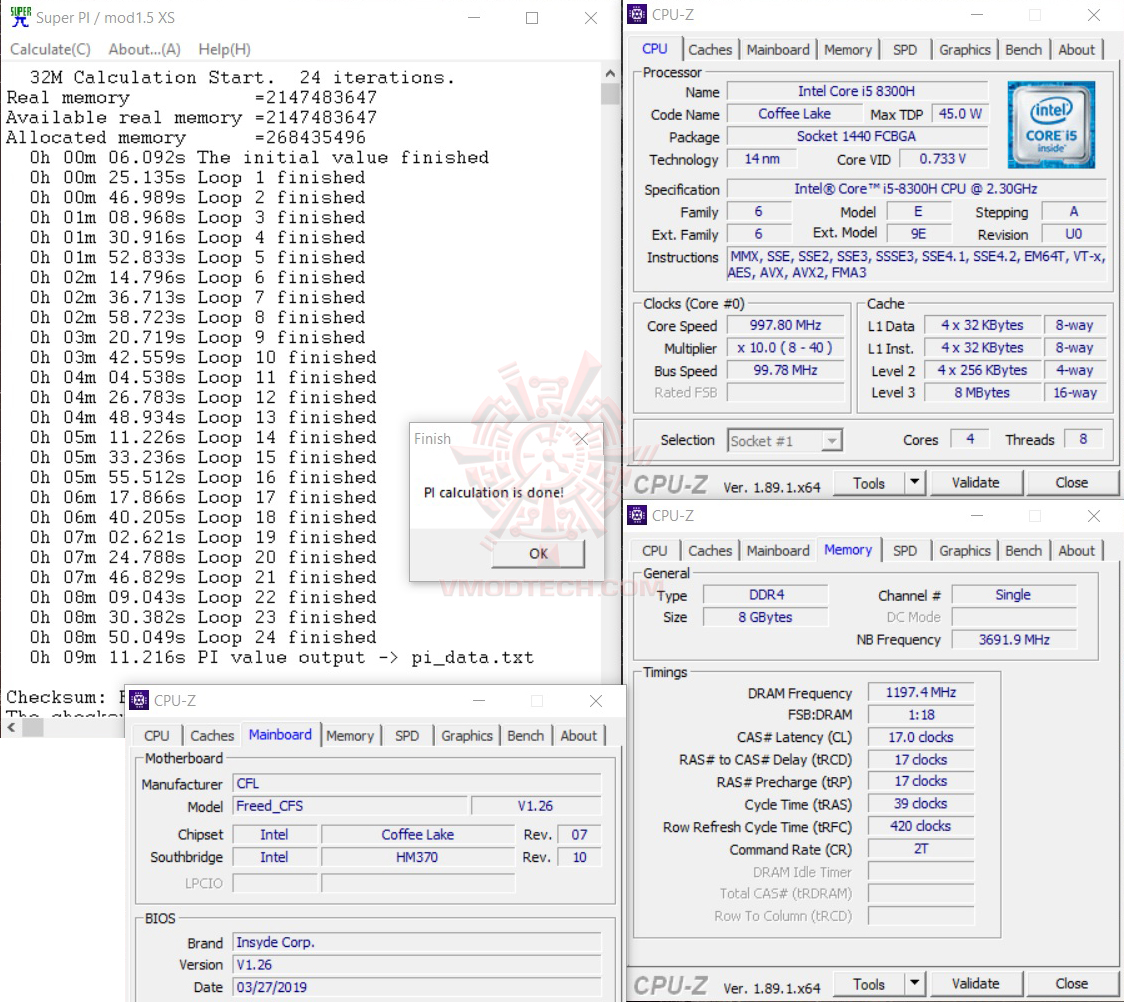Select Caches tab in the Mainboard CPU-Z window
The height and width of the screenshot is (1002, 1124).
click(x=211, y=735)
